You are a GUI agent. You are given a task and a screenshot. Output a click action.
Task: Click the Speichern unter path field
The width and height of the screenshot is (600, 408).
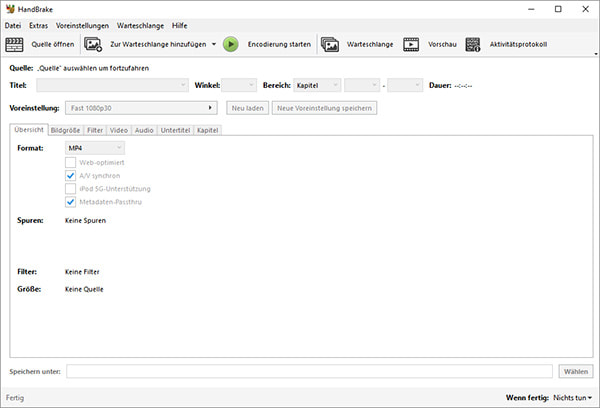click(x=309, y=371)
